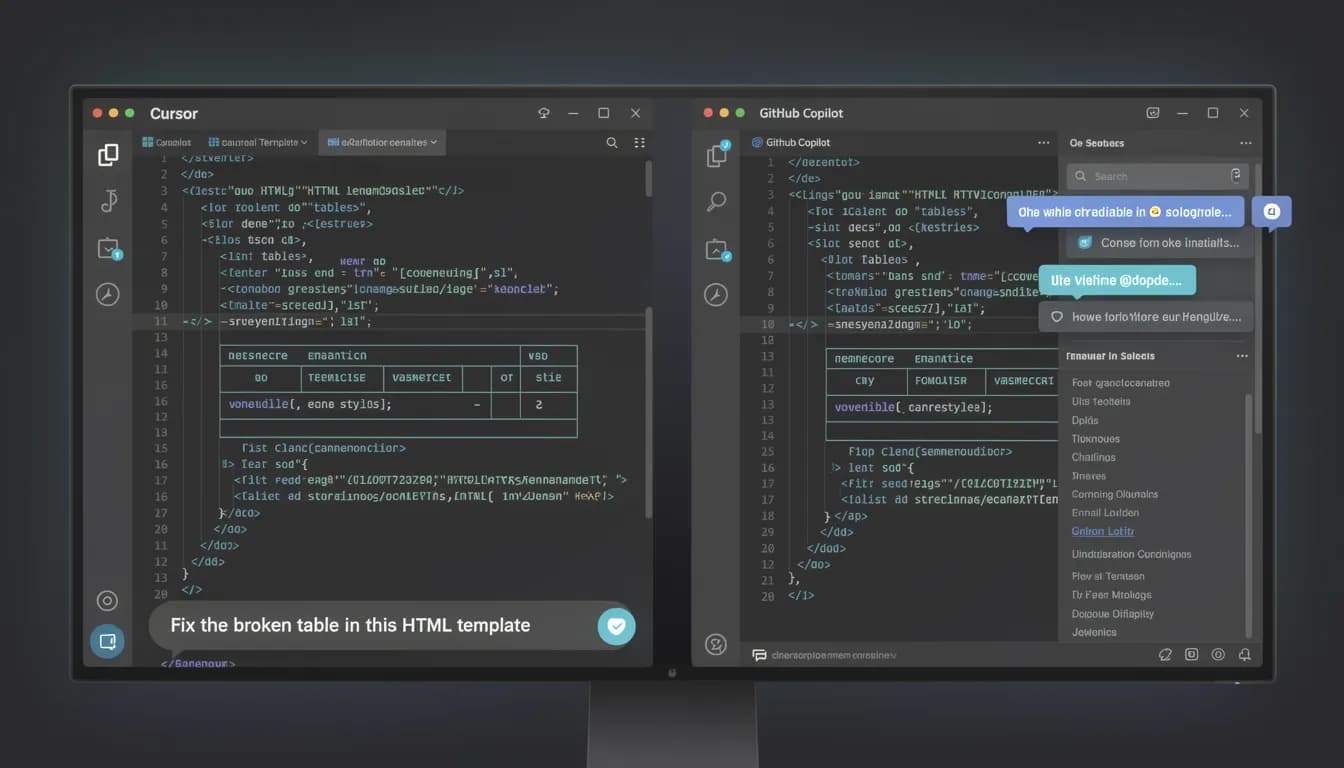This screenshot has height=768, width=1344.
Task: Click the round icon at GitHub Copilot sidebar bottom
Action: (716, 645)
